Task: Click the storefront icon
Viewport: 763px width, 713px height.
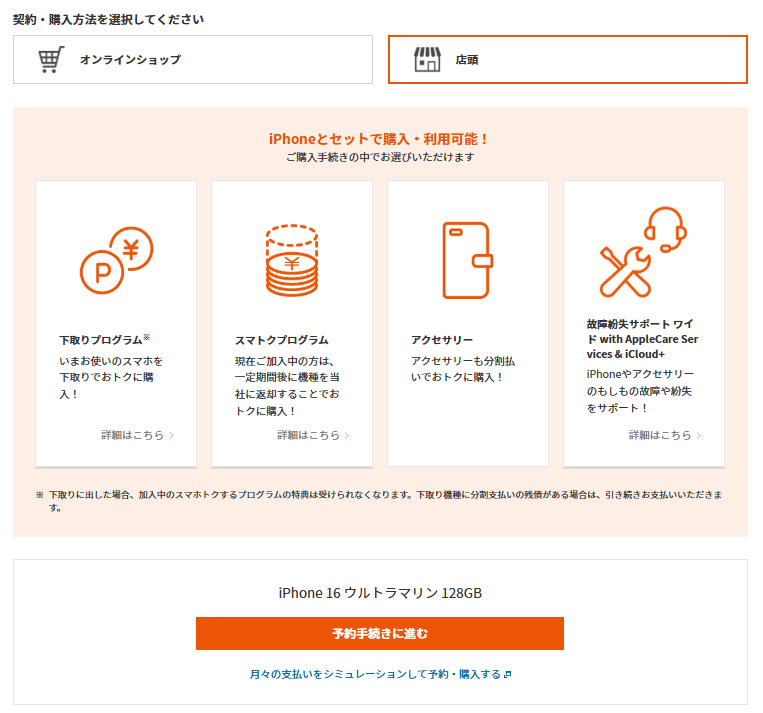Action: tap(427, 59)
